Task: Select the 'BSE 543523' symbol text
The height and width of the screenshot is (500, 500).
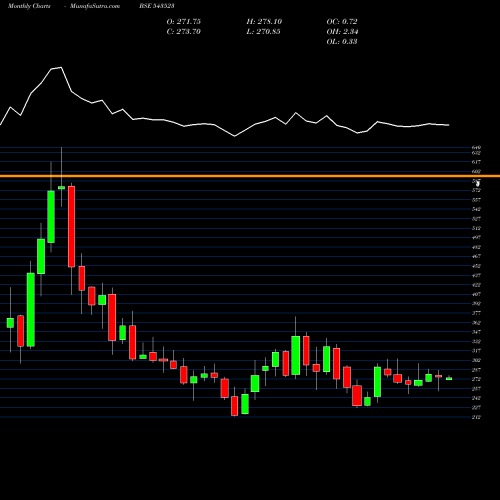Action: 157,6
